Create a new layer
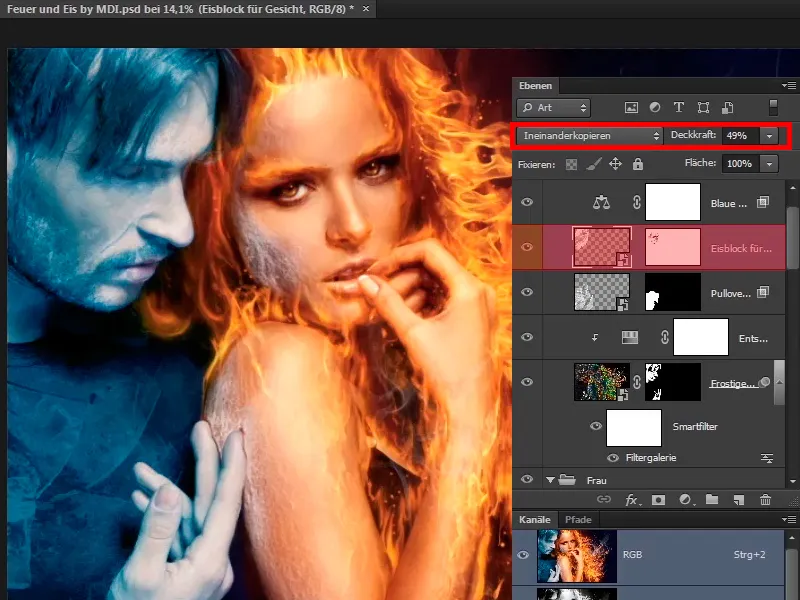 pos(738,500)
